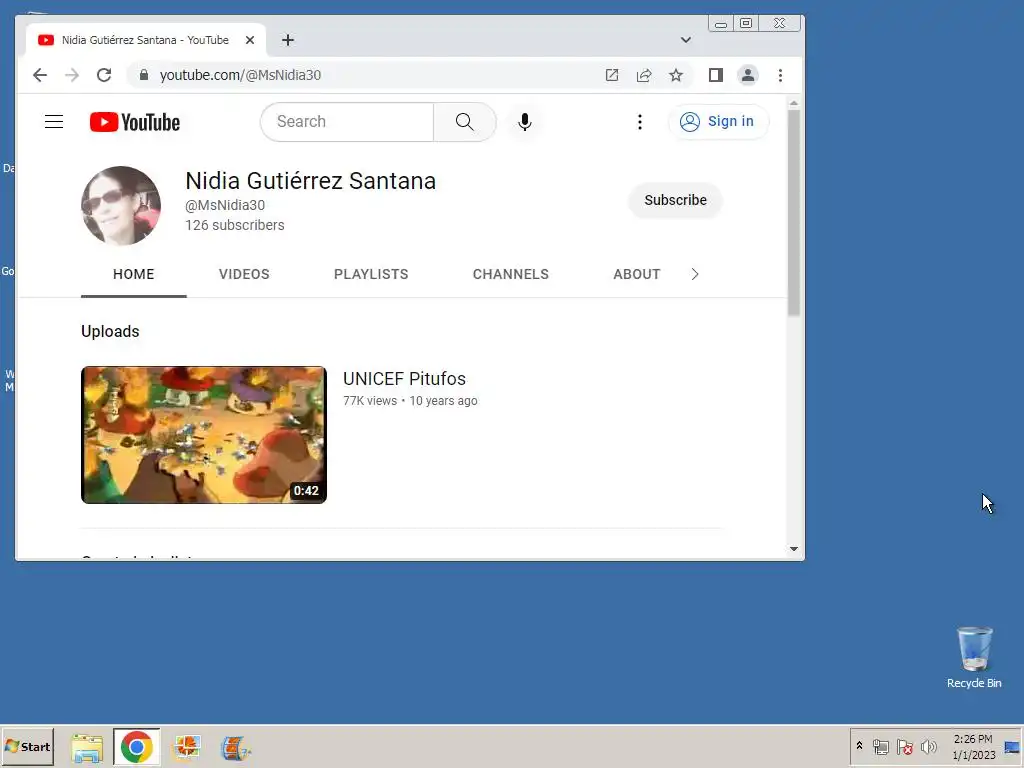Image resolution: width=1024 pixels, height=768 pixels.
Task: Open the Action Center flag tray icon
Action: (x=904, y=746)
